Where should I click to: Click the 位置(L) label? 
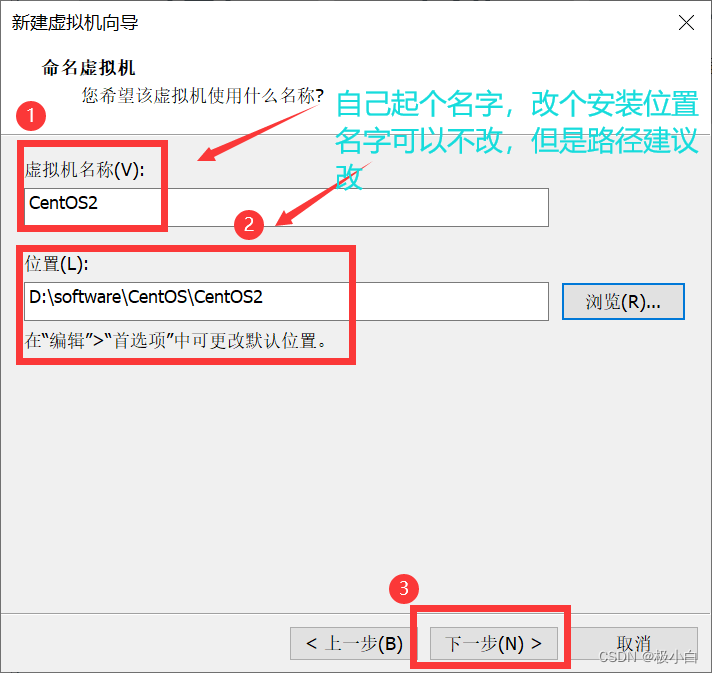[x=57, y=264]
